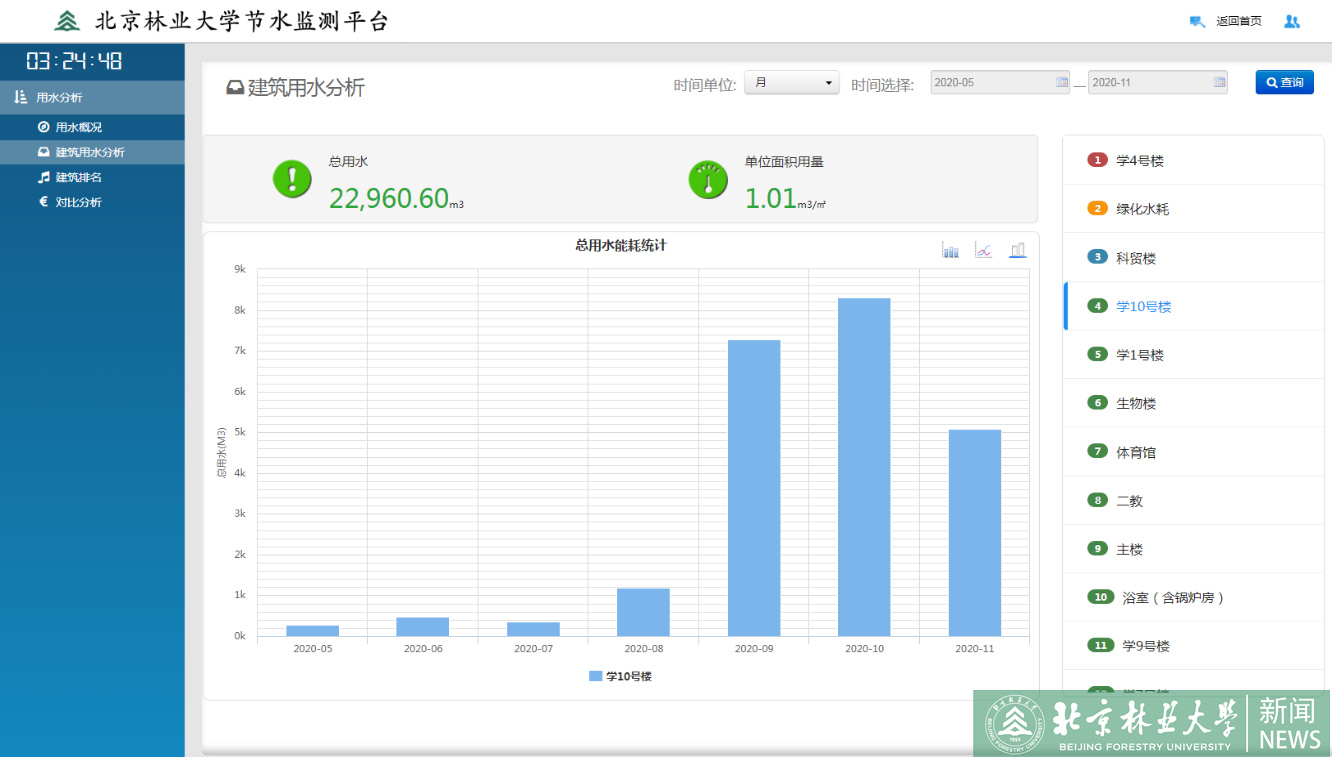The height and width of the screenshot is (757, 1332).
Task: Click the blue 查询 search button
Action: point(1284,83)
